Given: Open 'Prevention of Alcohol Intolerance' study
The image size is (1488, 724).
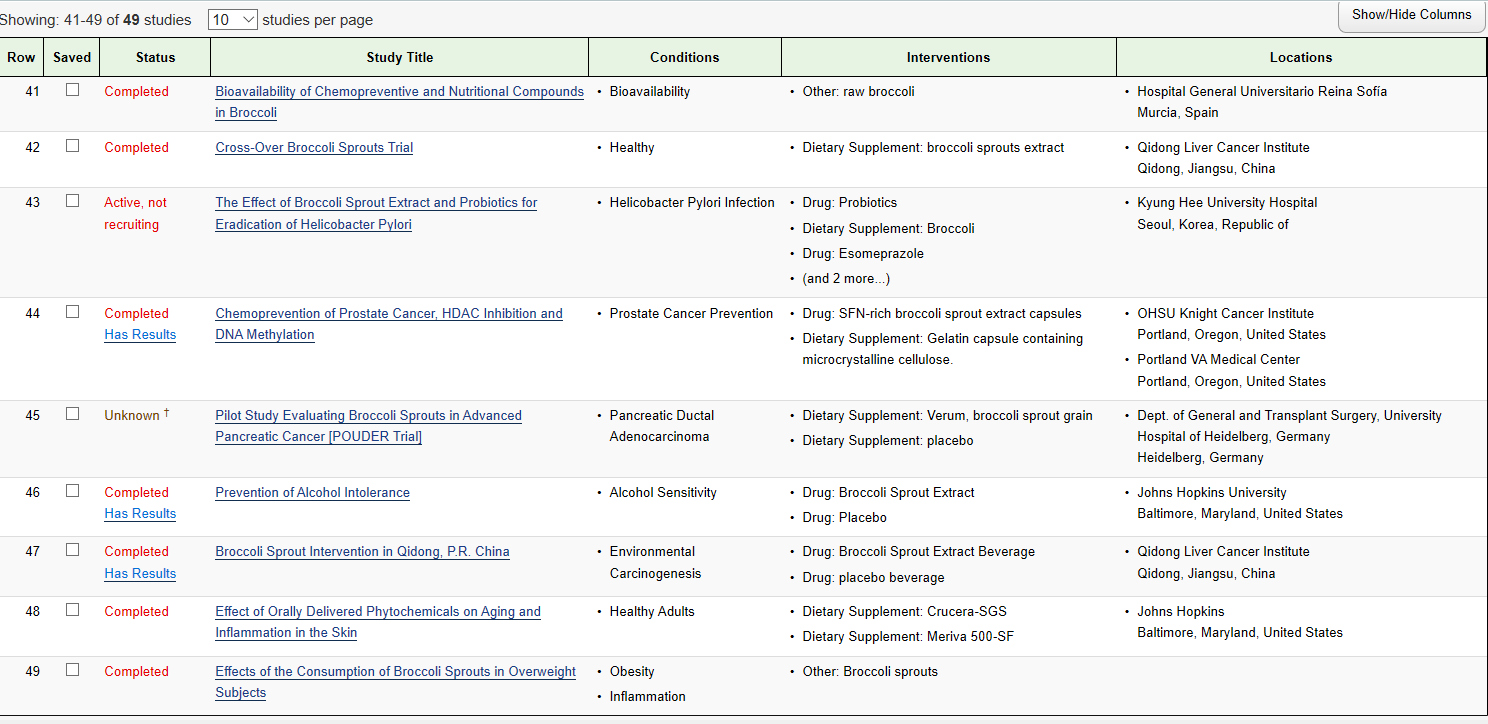Looking at the screenshot, I should pyautogui.click(x=312, y=492).
